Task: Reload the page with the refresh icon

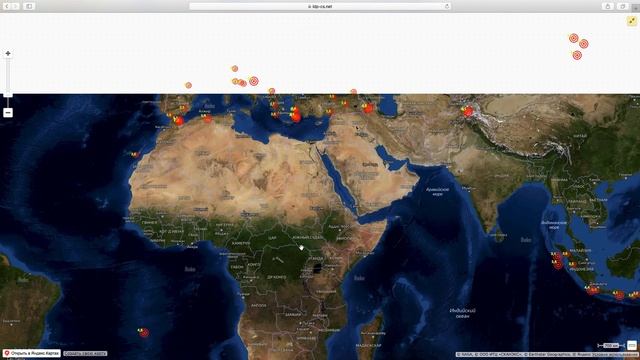Action: coord(447,7)
